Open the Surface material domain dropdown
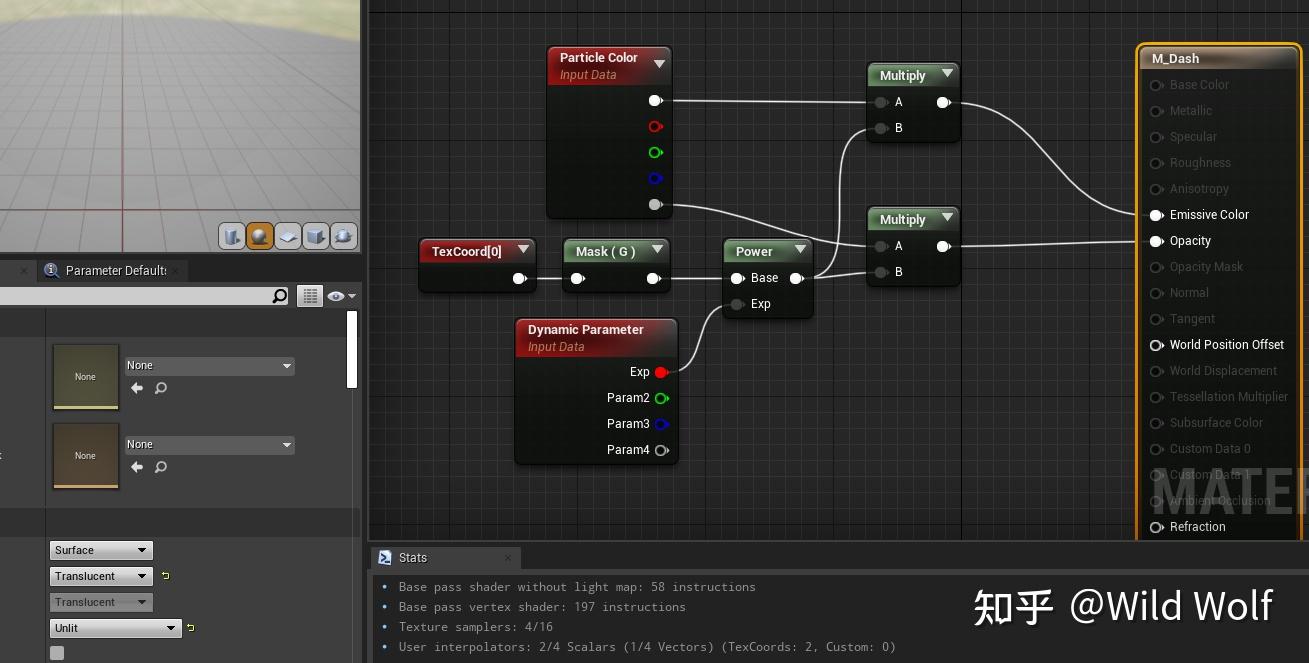1309x663 pixels. tap(100, 550)
